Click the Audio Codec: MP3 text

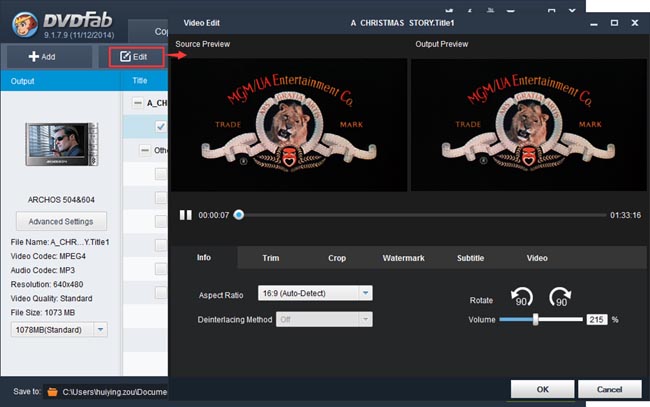click(43, 270)
